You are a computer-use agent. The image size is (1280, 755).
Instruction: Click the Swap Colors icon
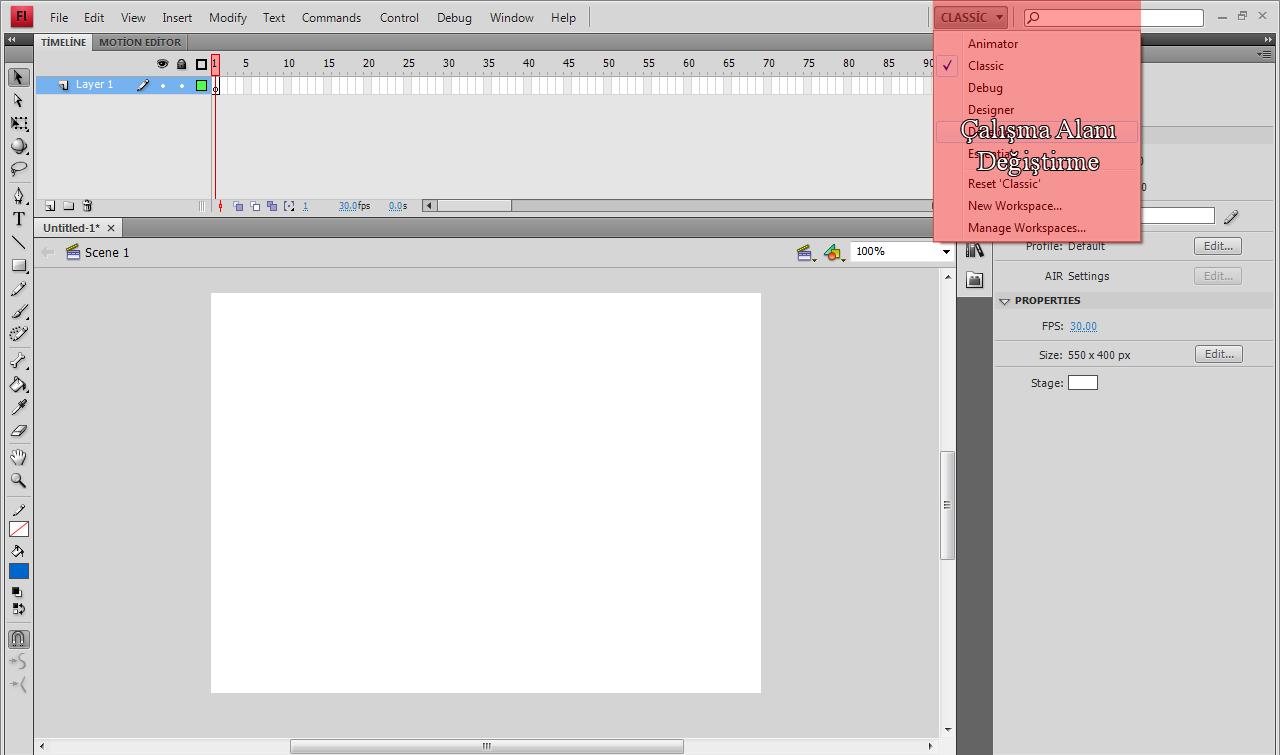coord(18,608)
